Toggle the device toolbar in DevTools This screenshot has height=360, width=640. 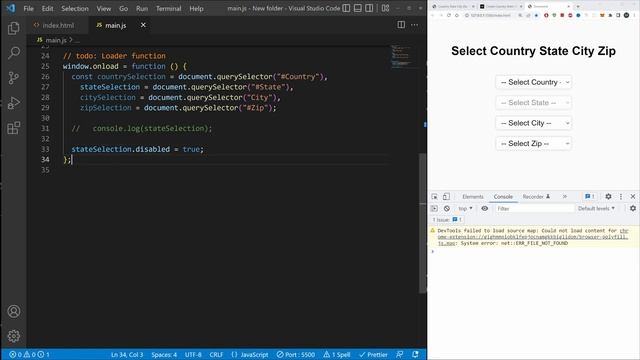446,196
